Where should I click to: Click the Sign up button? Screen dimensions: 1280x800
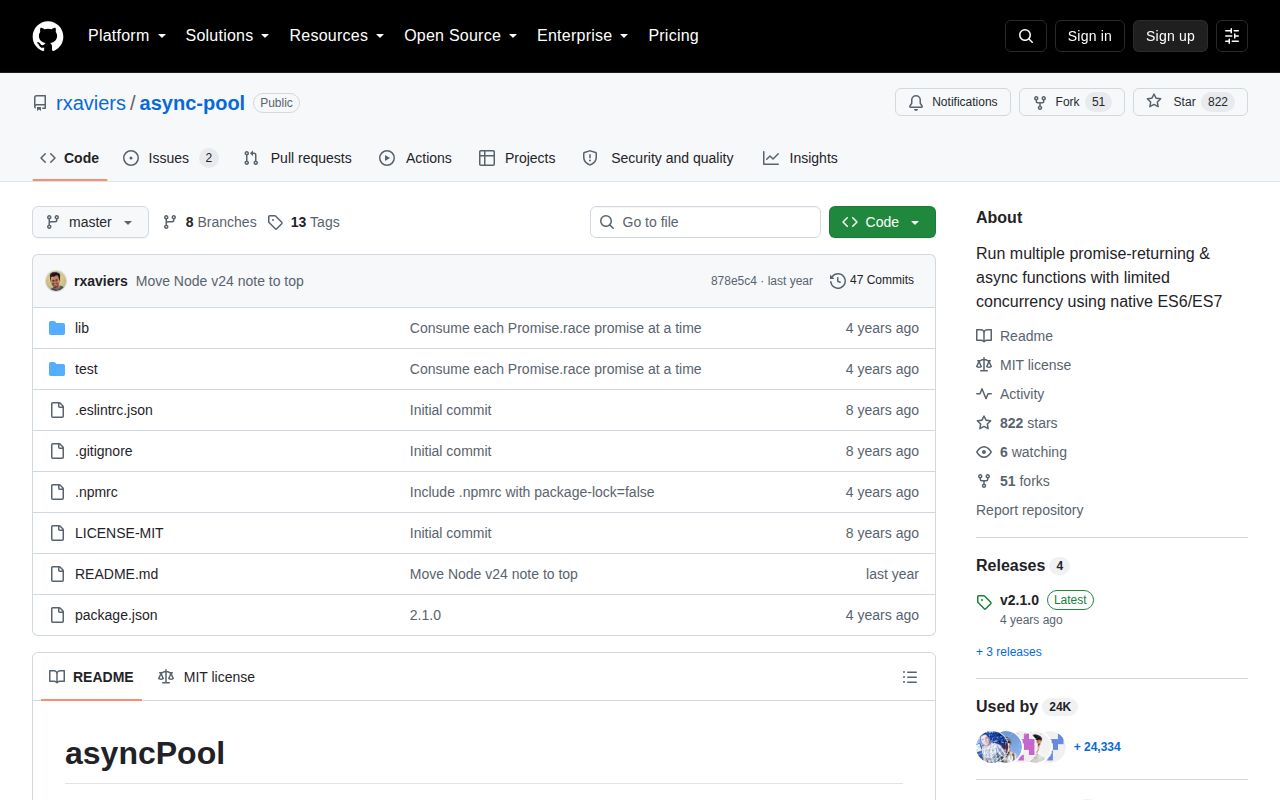pos(1170,36)
